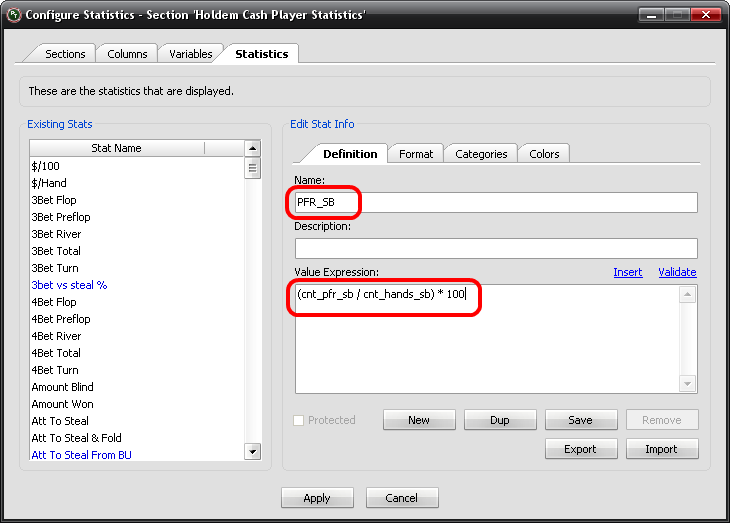The height and width of the screenshot is (523, 730).
Task: Click inside the Description field
Action: pyautogui.click(x=495, y=248)
